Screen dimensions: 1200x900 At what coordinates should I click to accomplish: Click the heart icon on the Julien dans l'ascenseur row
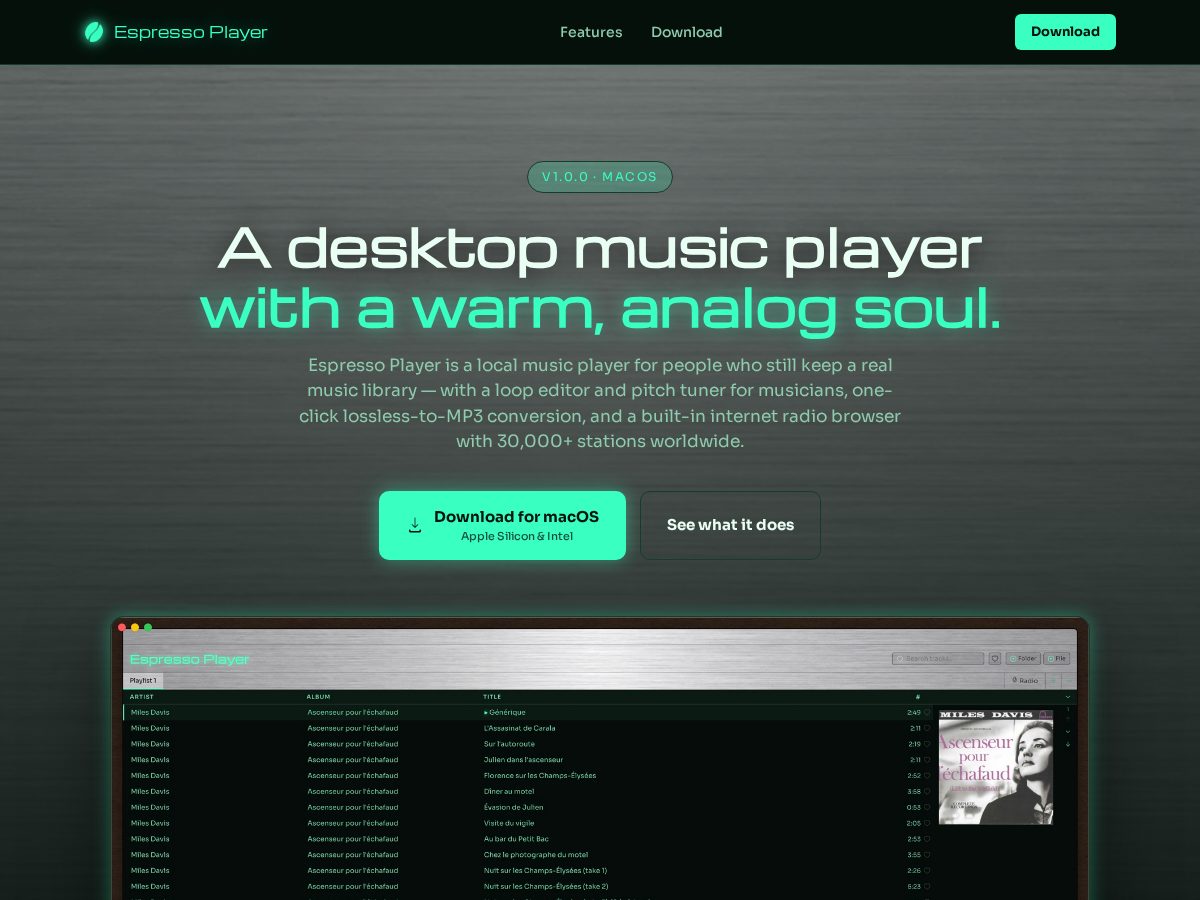[927, 760]
